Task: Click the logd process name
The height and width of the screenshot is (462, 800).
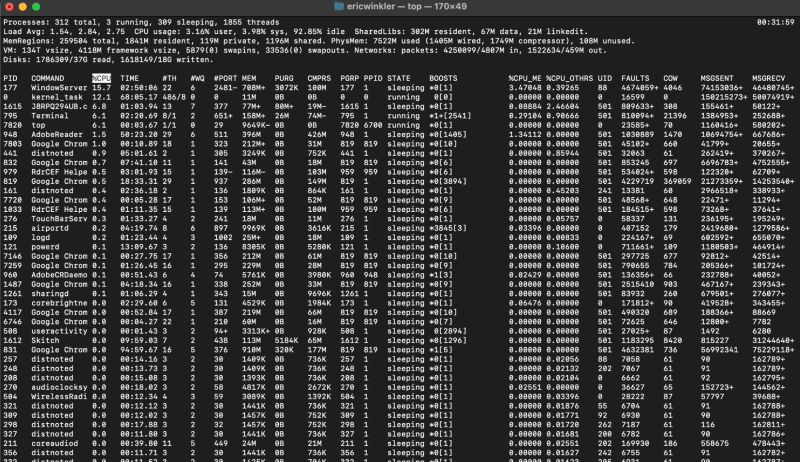Action: 40,237
